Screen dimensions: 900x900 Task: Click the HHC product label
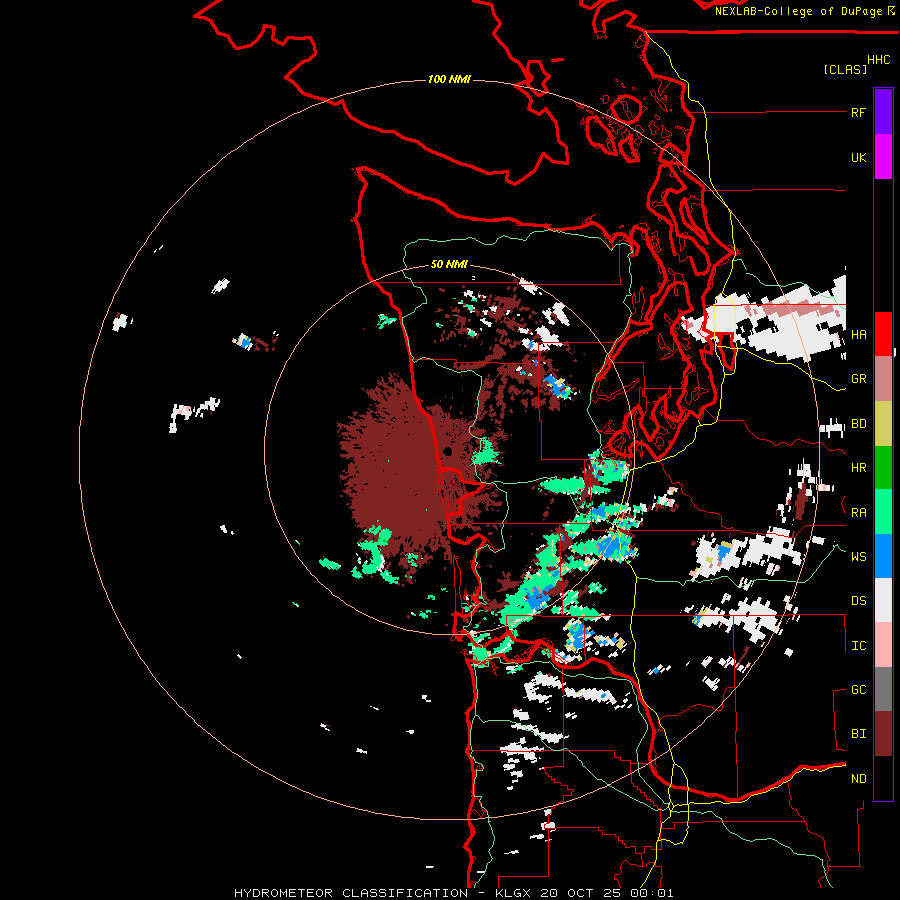pos(878,60)
